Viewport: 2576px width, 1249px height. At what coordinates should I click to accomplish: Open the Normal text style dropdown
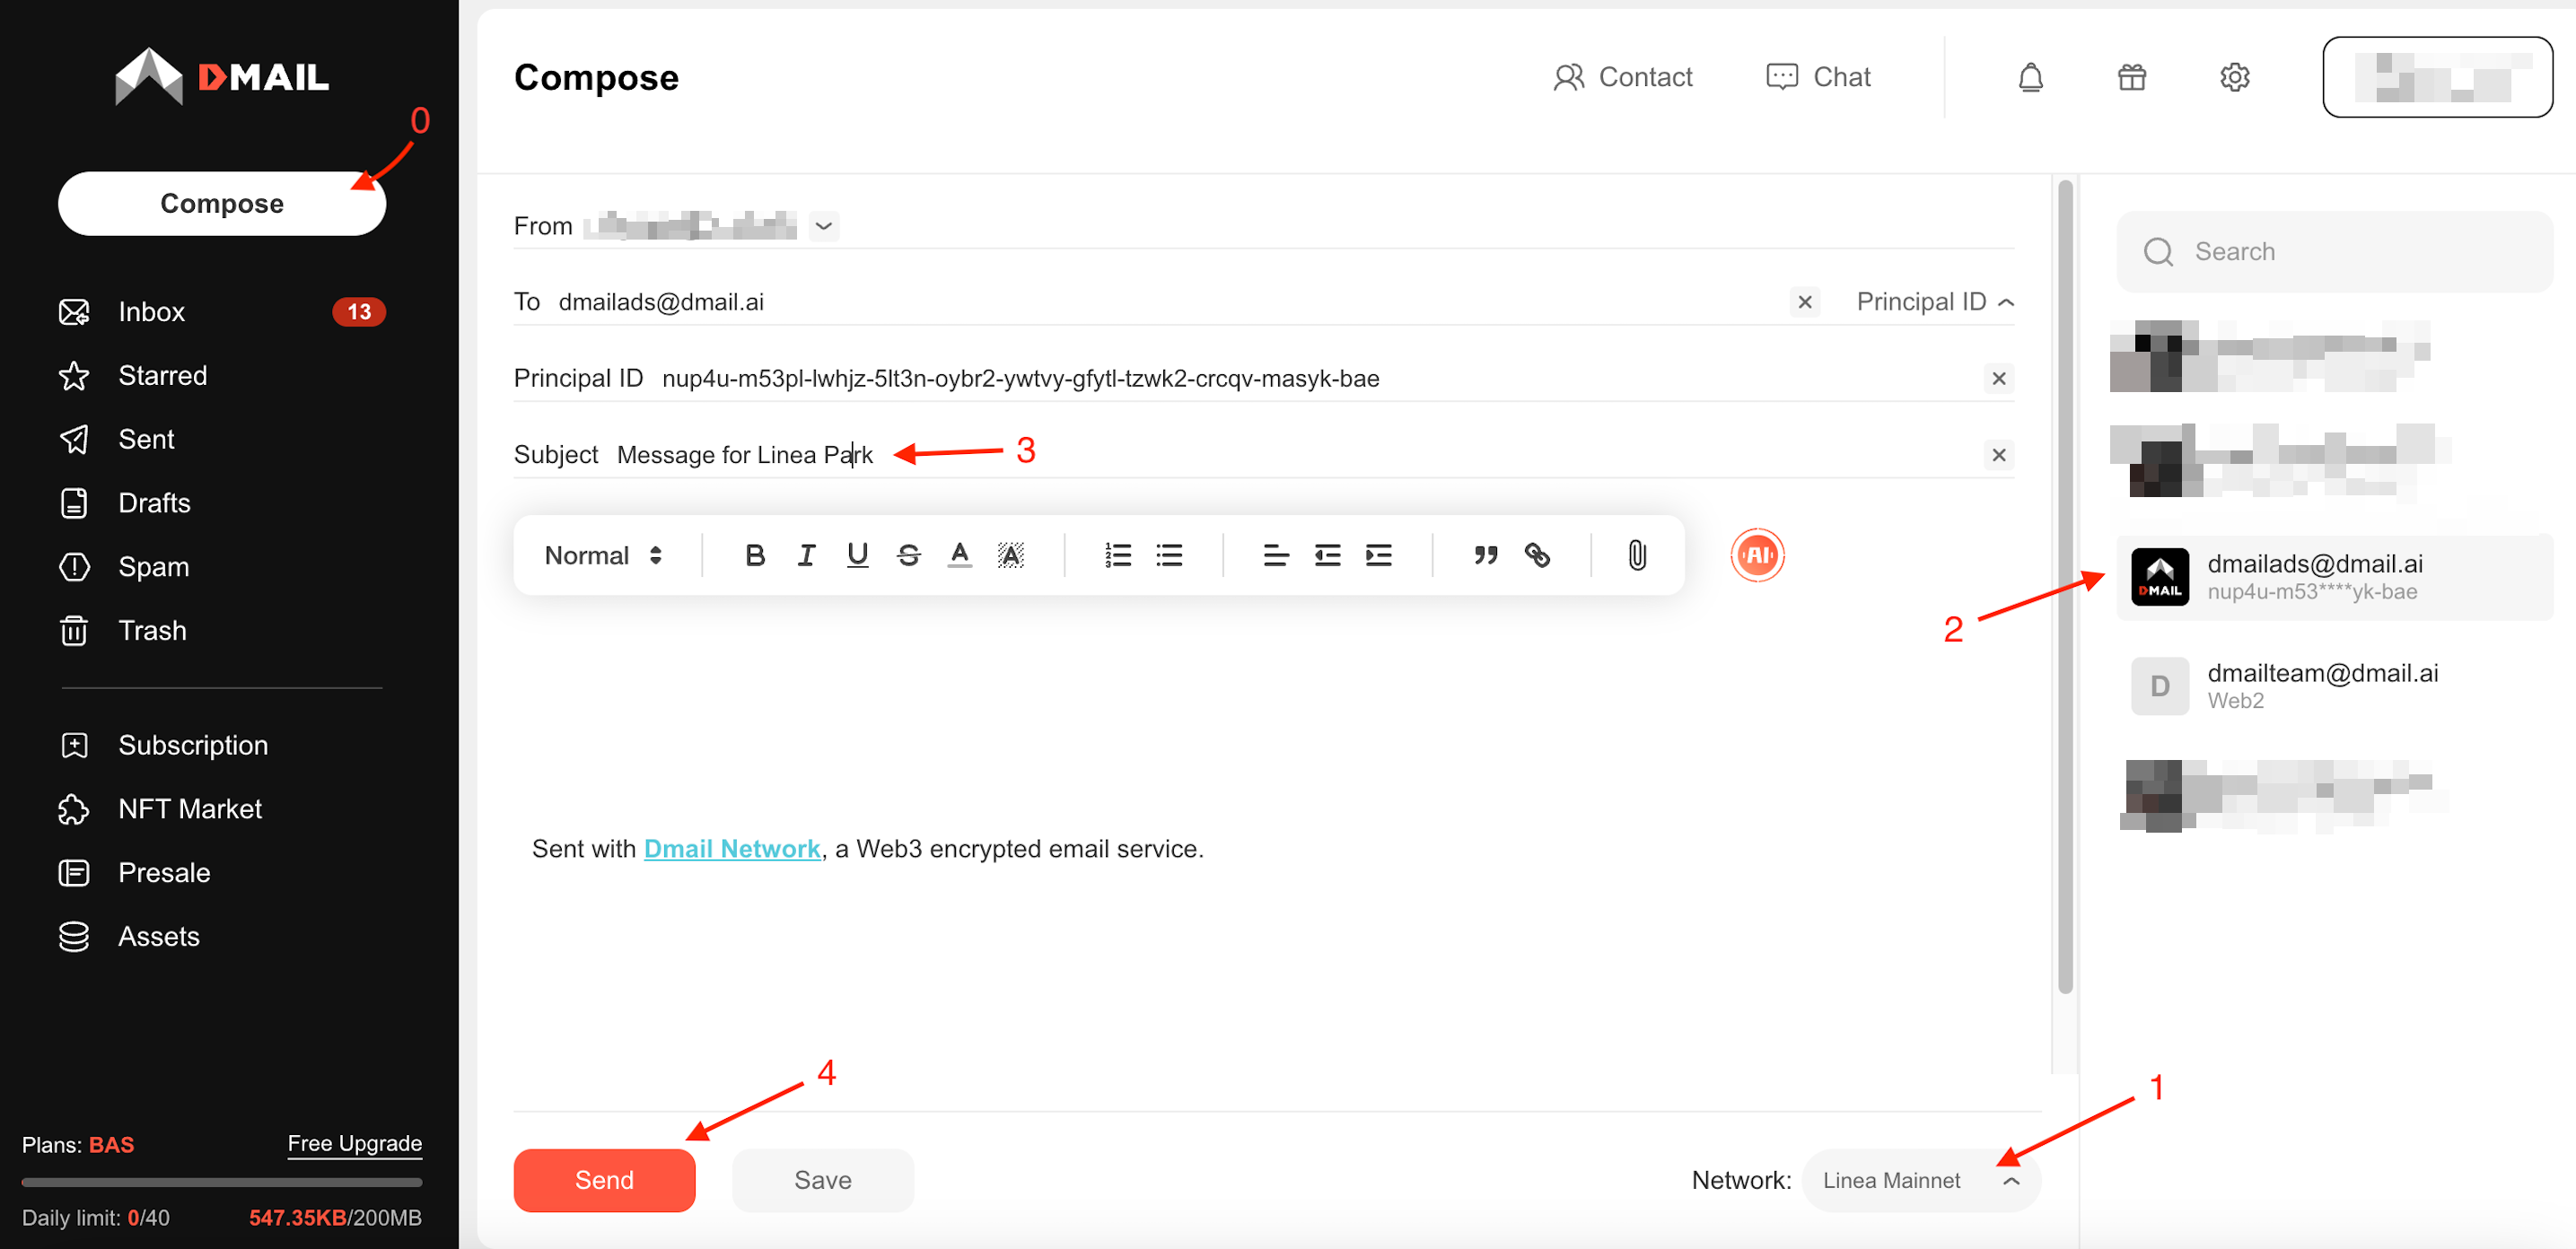tap(603, 555)
